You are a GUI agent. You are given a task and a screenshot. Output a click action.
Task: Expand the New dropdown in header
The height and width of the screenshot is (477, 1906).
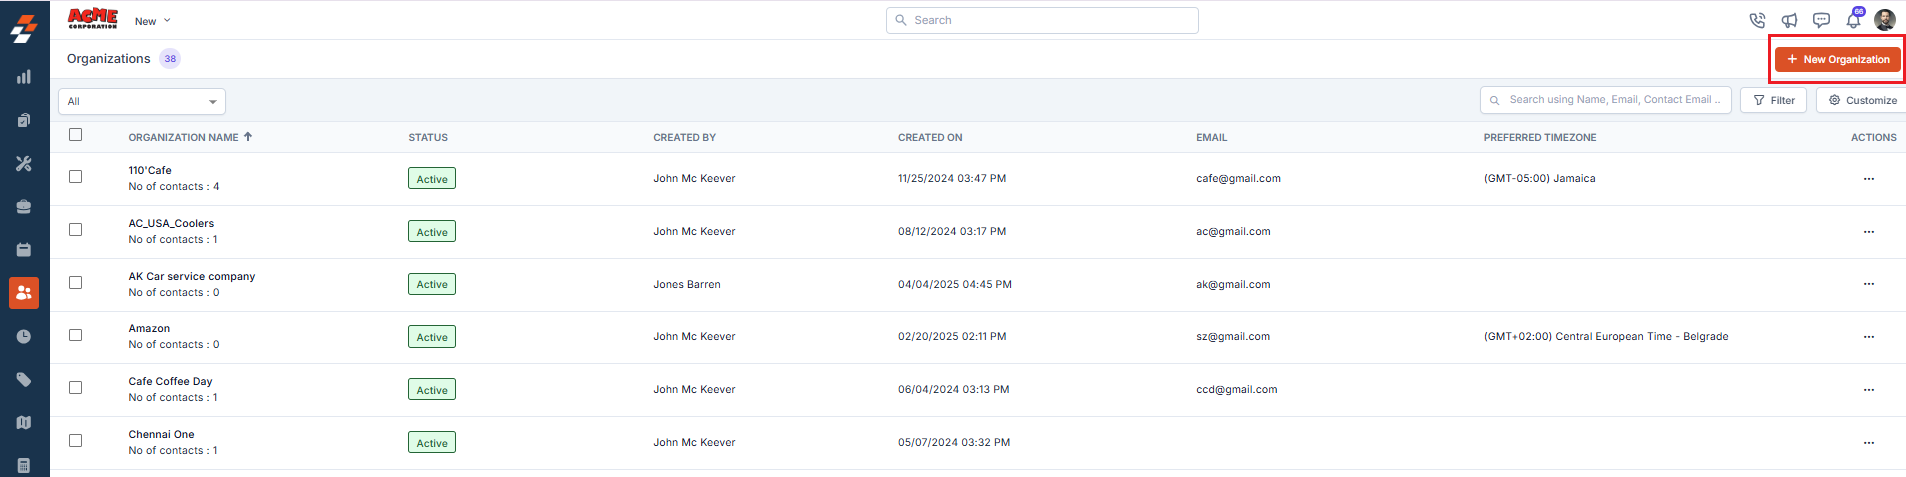coord(153,21)
